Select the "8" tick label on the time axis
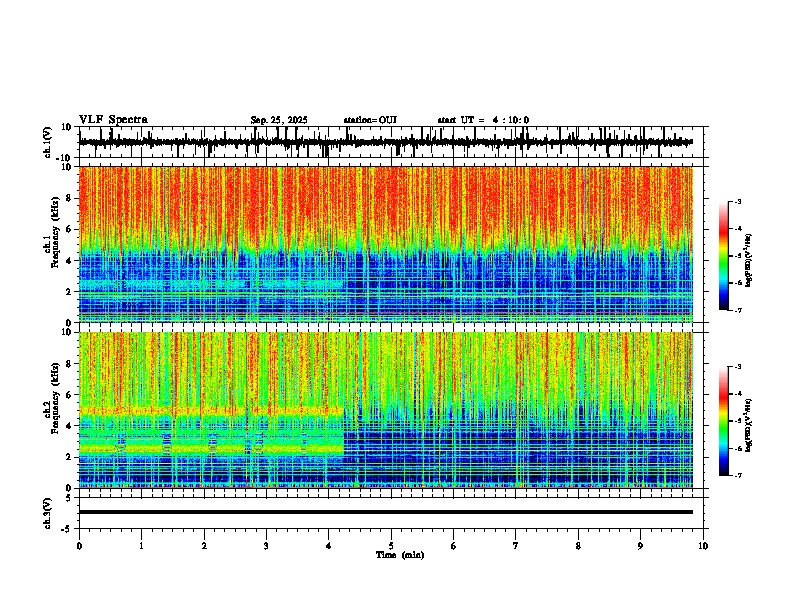The image size is (792, 612). 578,546
